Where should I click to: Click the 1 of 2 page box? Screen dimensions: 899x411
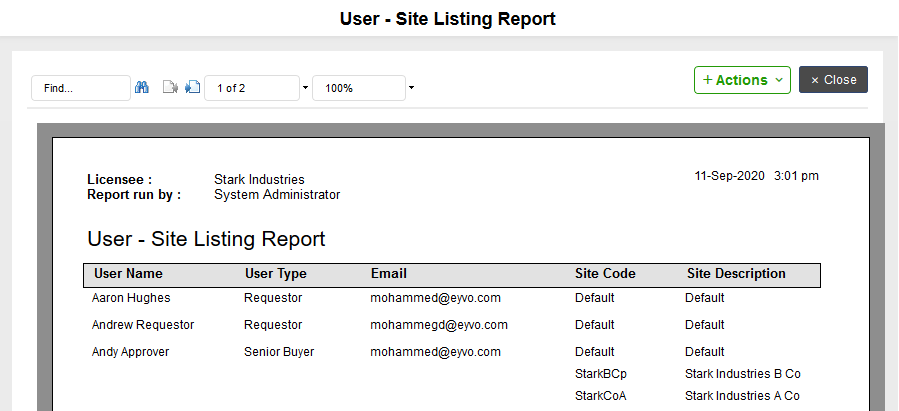click(x=252, y=88)
